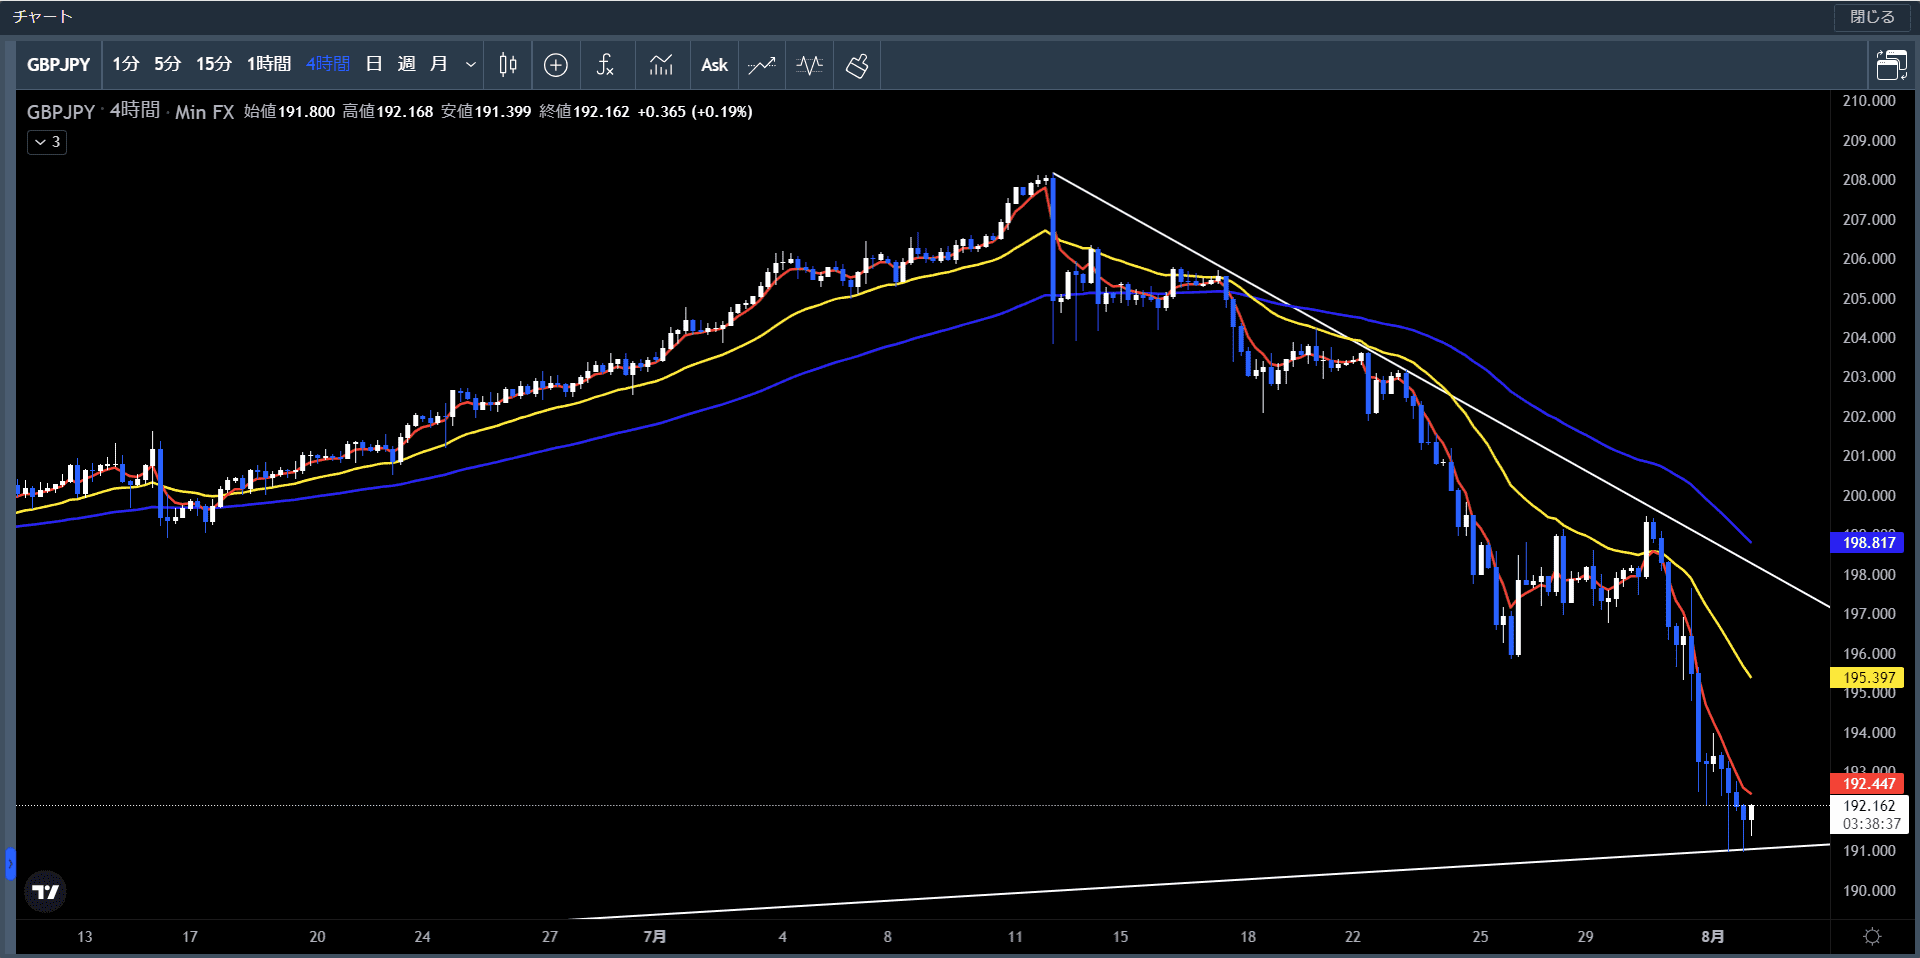1920x958 pixels.
Task: Switch to the monthly 月 timeframe
Action: (438, 65)
